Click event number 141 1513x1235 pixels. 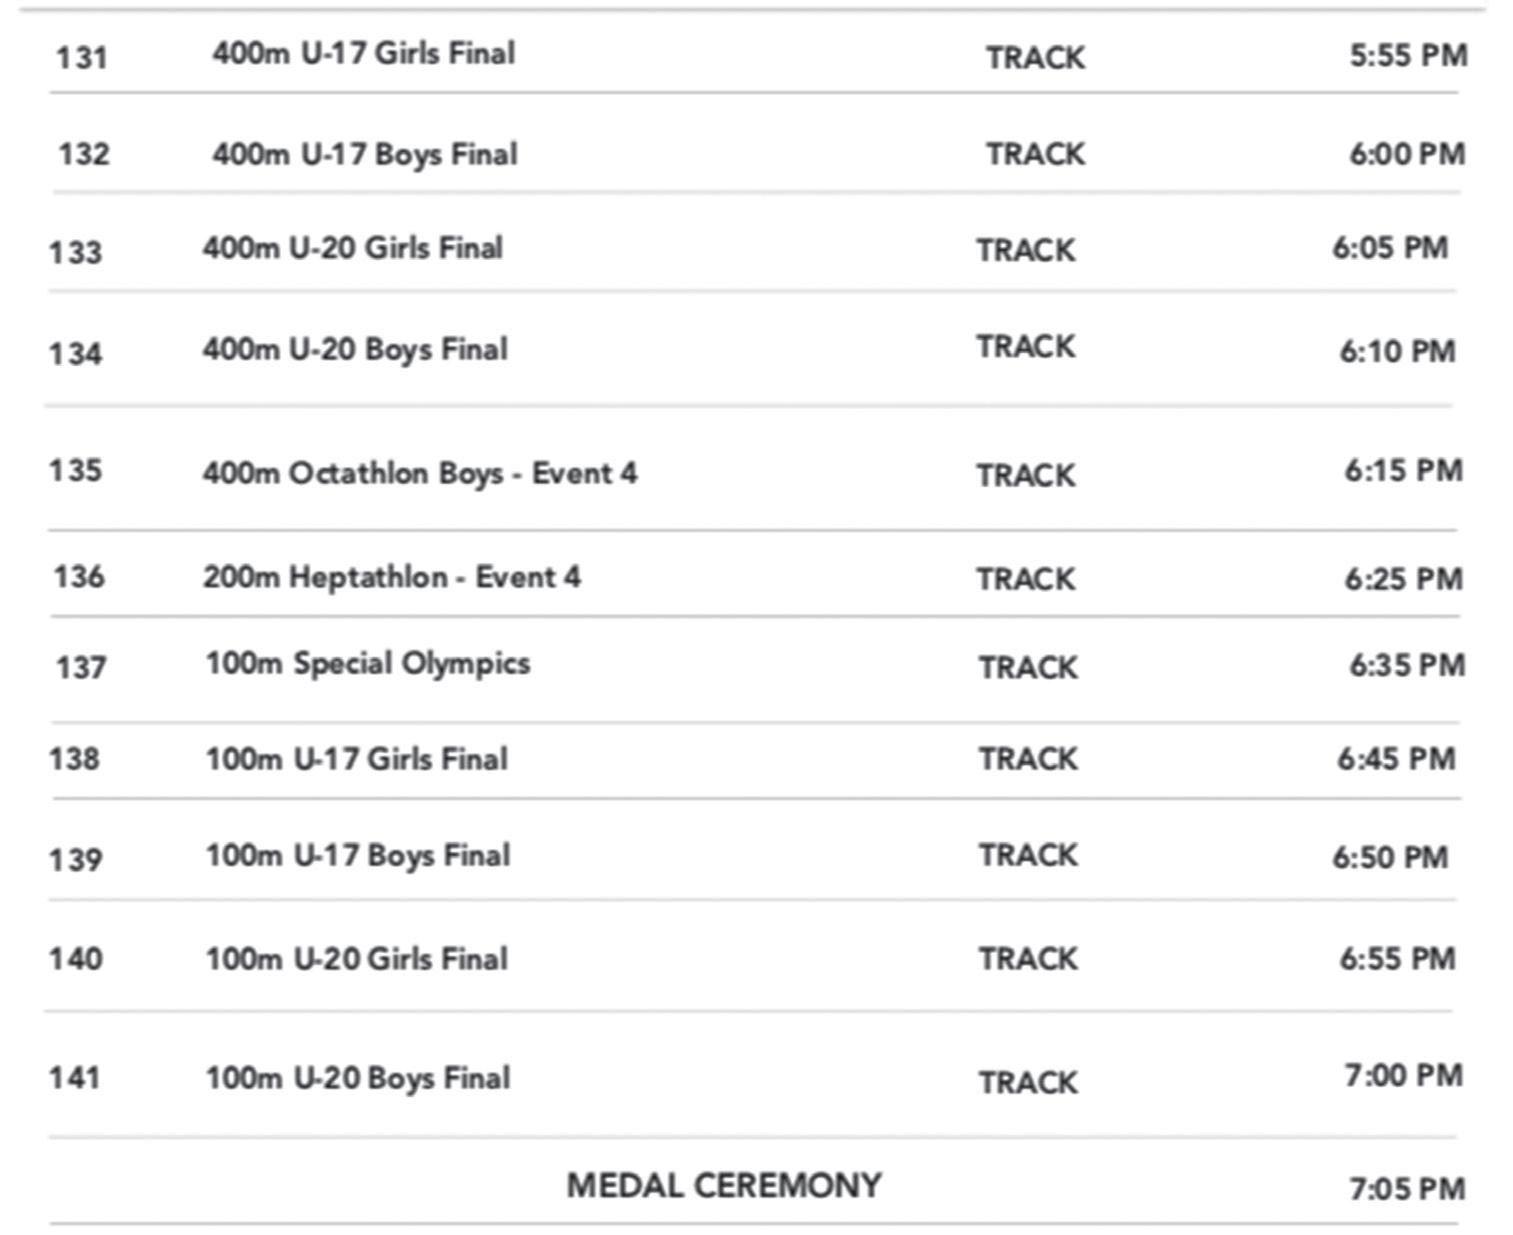[74, 1078]
